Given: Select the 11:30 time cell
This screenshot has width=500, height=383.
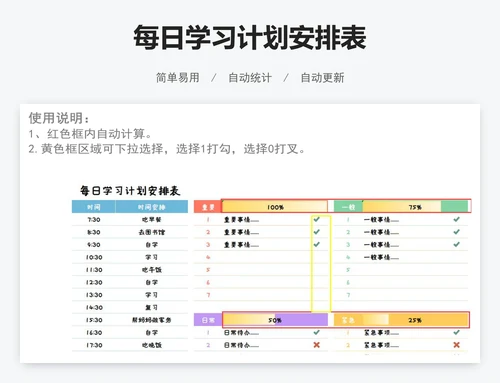Looking at the screenshot, I should (x=94, y=270).
